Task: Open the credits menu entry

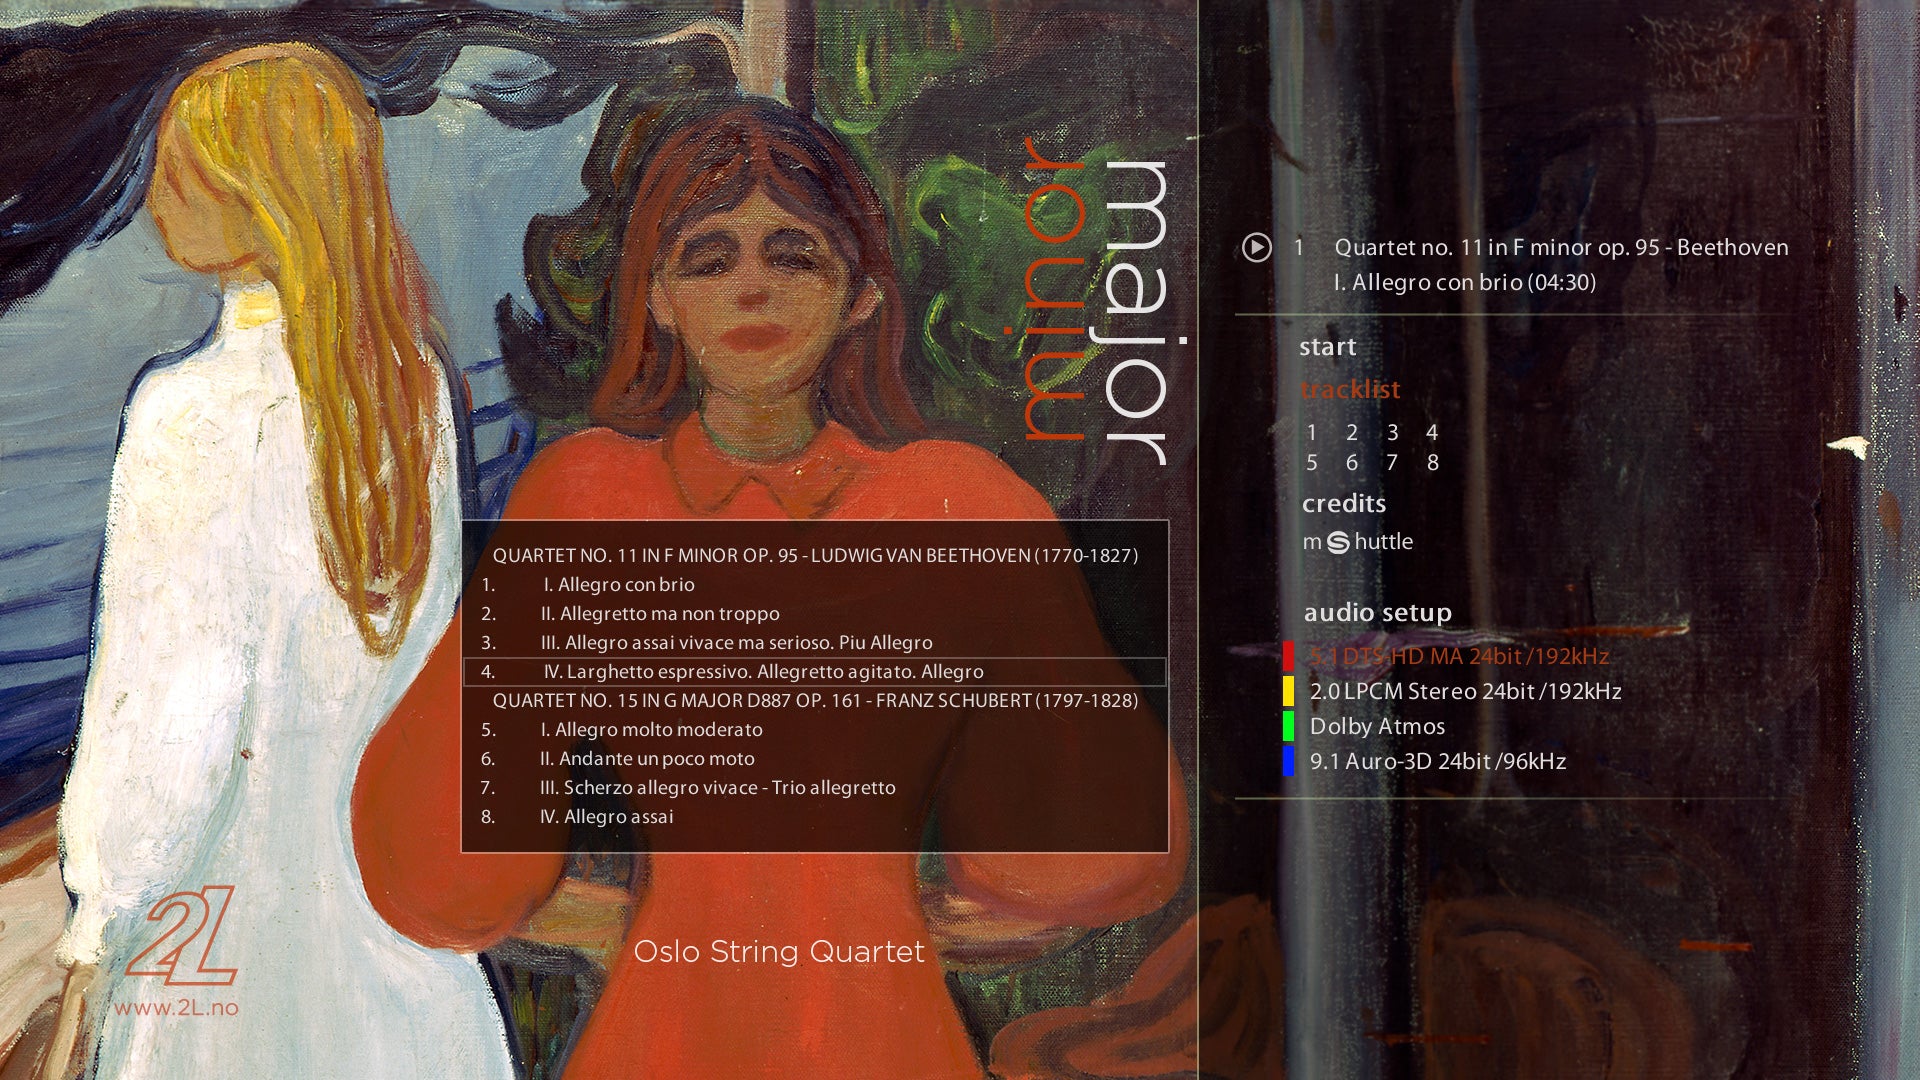Action: (1344, 503)
